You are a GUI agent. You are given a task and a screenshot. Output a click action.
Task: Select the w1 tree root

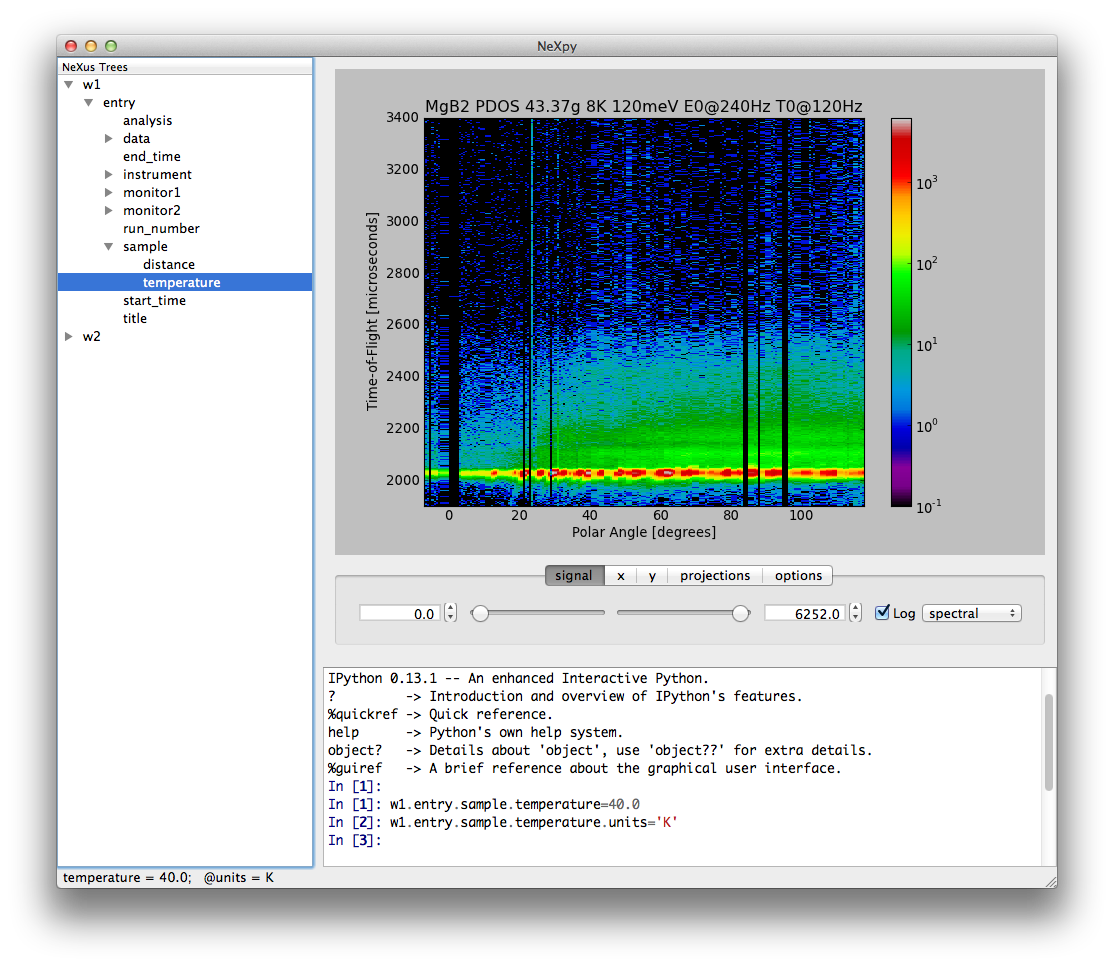click(91, 85)
